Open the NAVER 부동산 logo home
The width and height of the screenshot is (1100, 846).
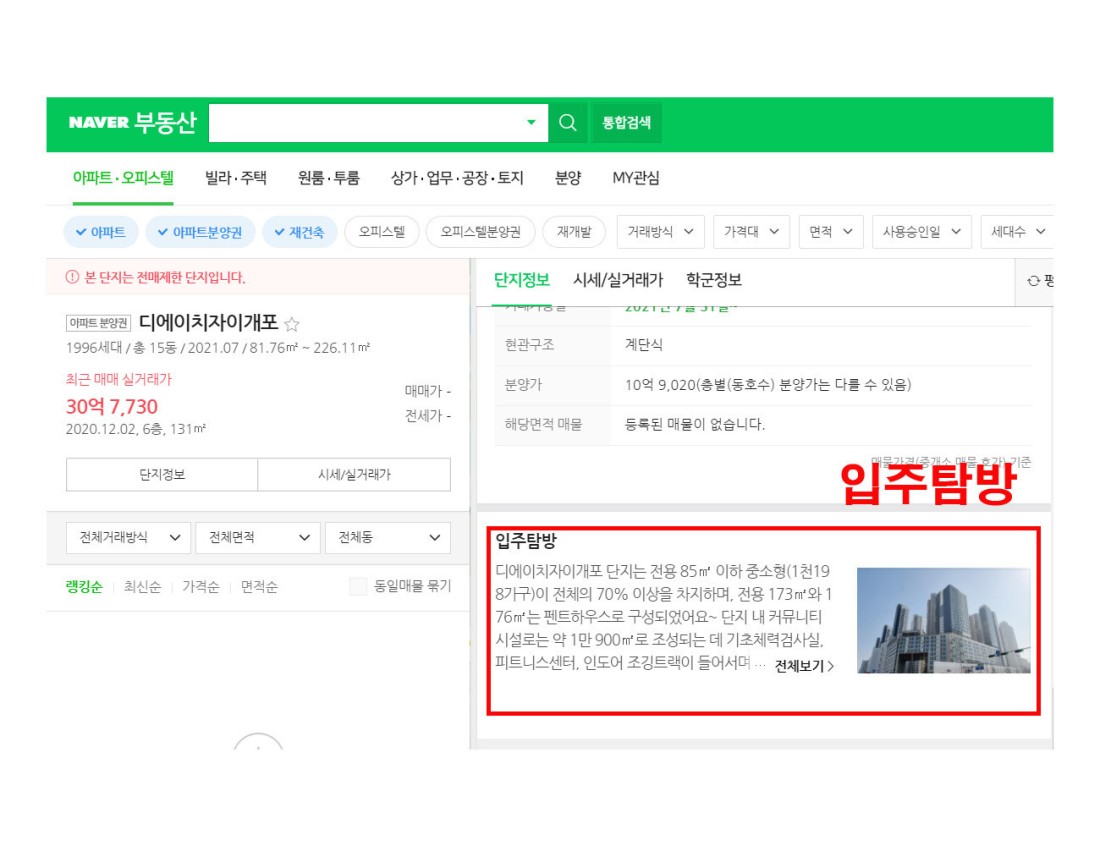coord(133,123)
